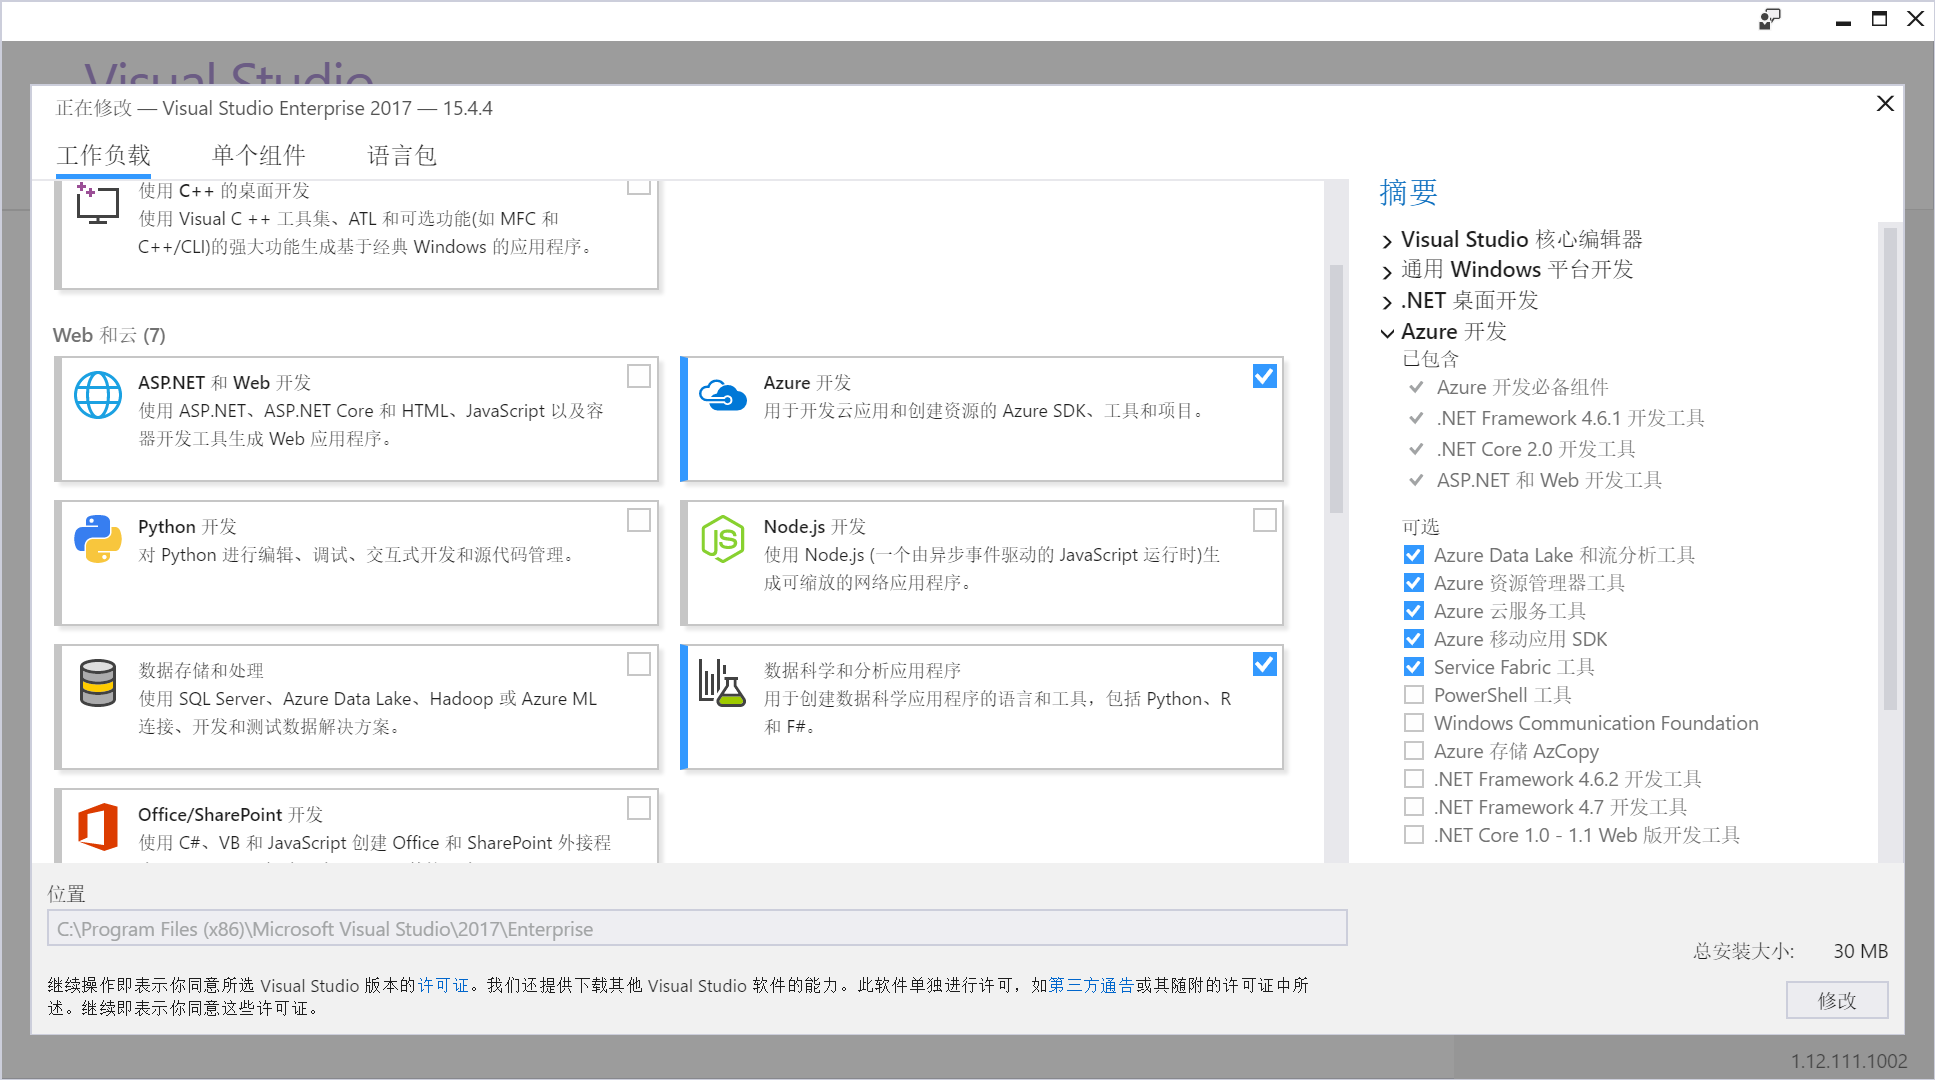Open the 第三方通告 link
The image size is (1935, 1080).
(x=1091, y=986)
